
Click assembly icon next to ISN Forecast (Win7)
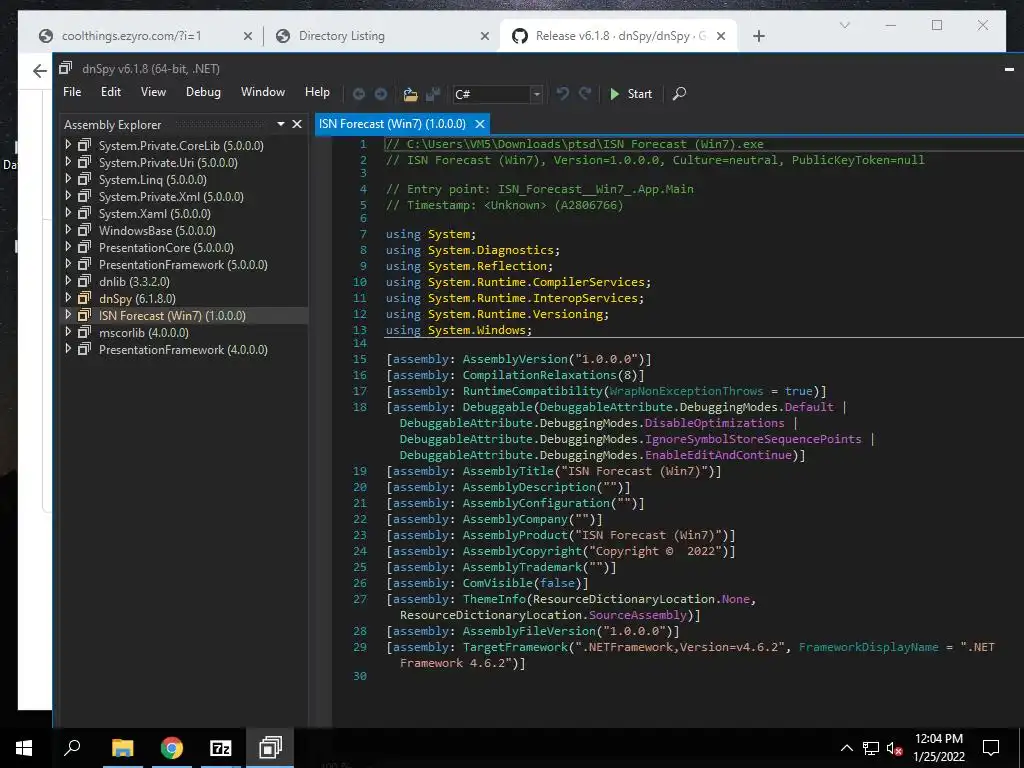click(x=84, y=315)
